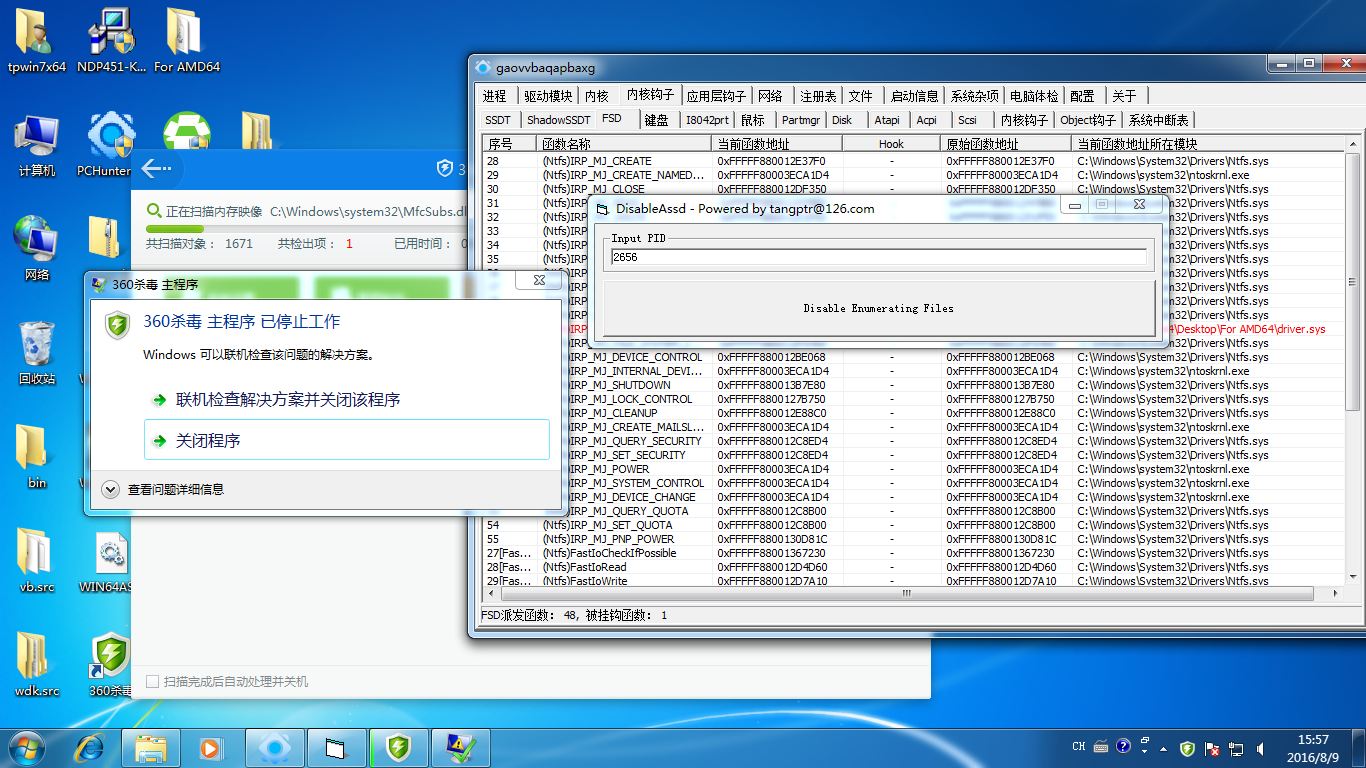Switch to the crash report taskbar button
1366x768 pixels.
(460, 748)
